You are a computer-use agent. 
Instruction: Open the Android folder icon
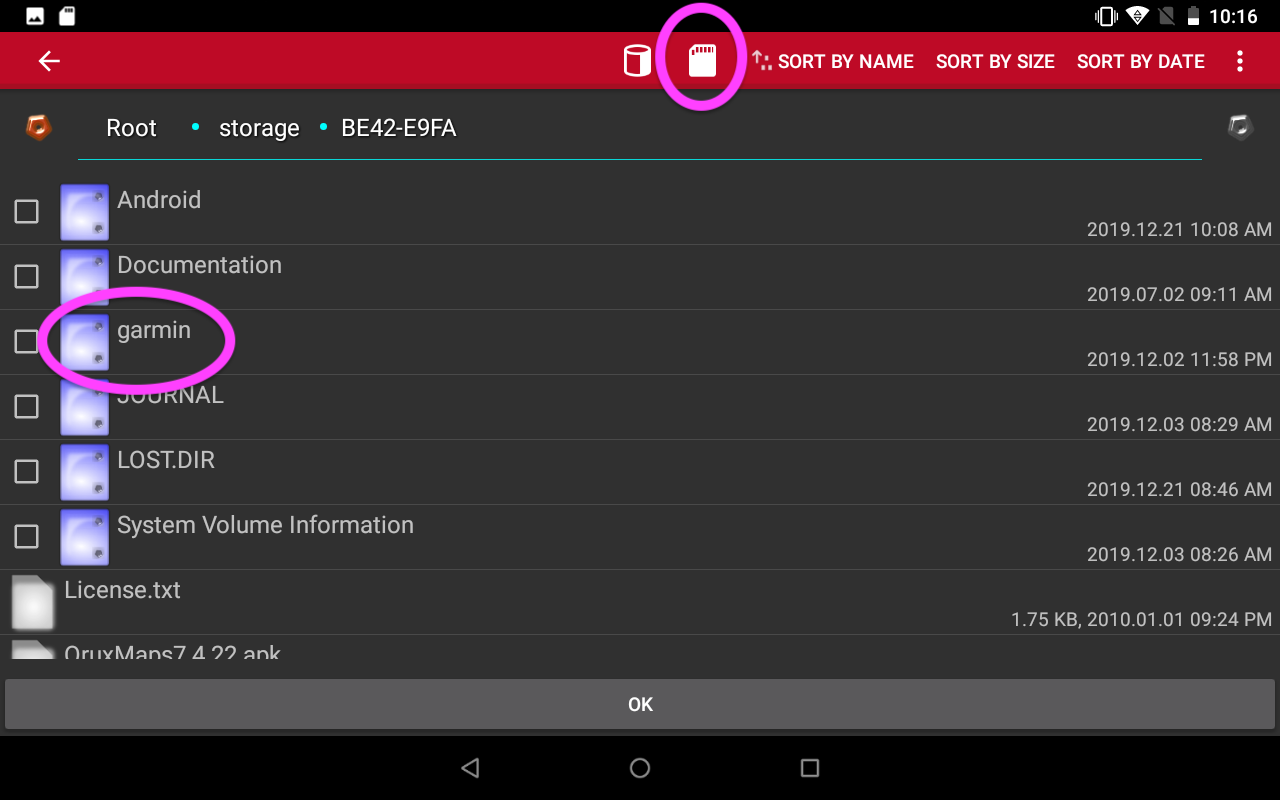pyautogui.click(x=84, y=212)
